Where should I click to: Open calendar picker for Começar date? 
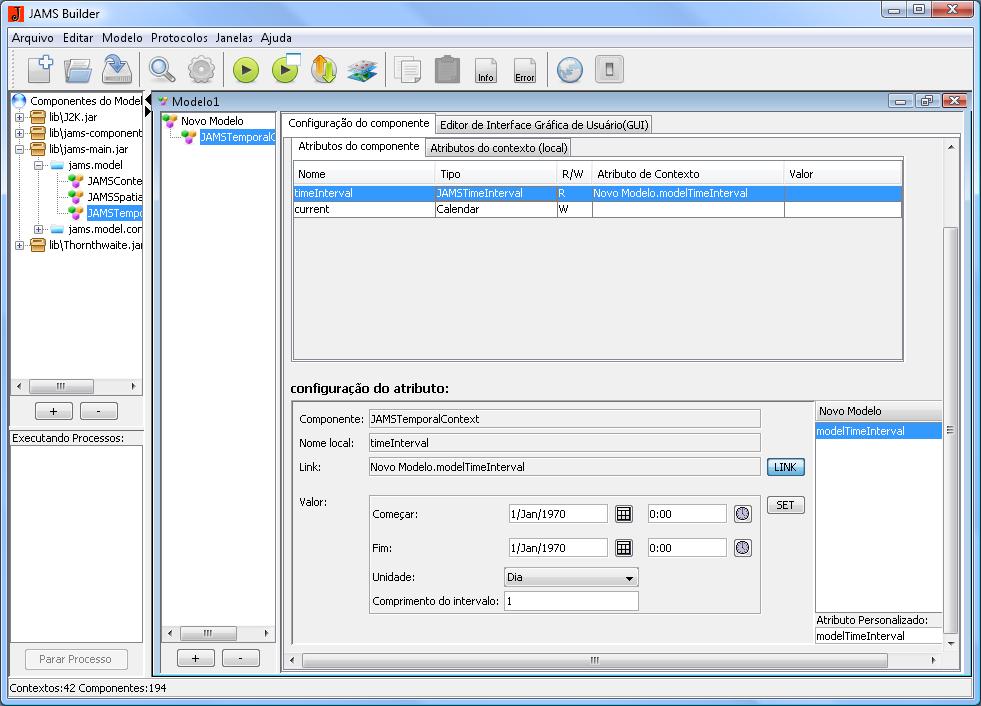(623, 513)
